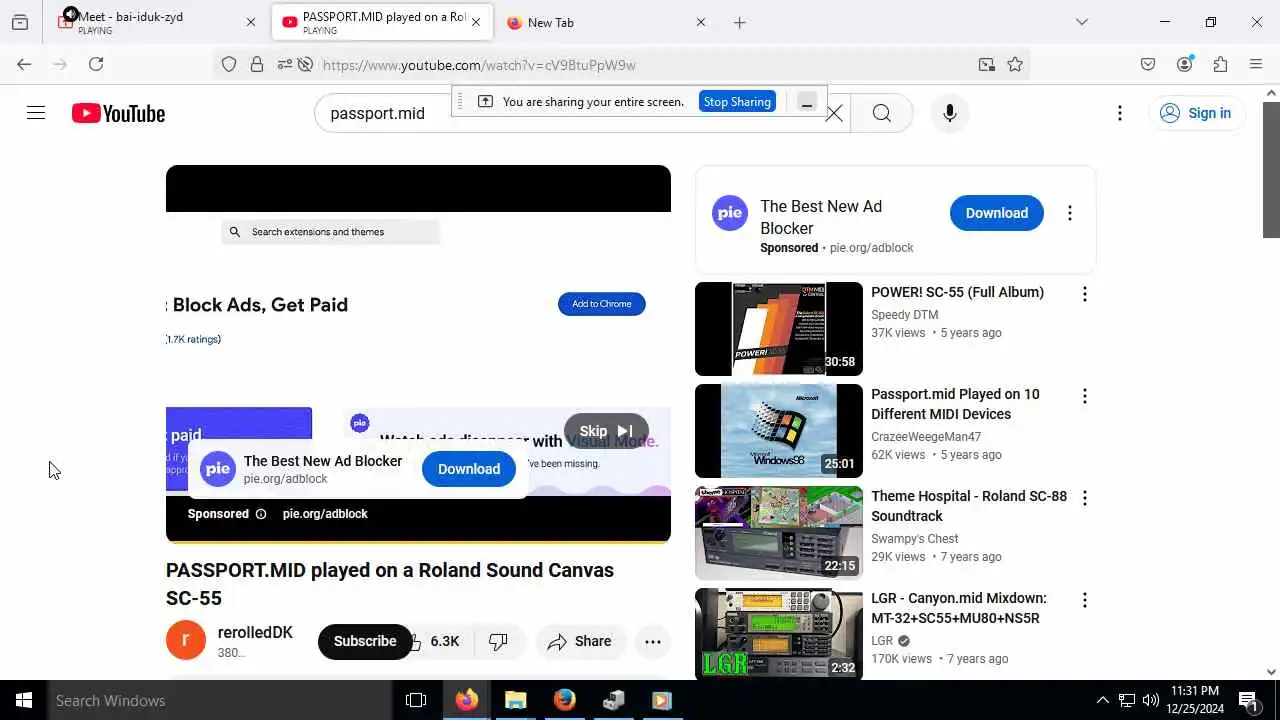Dislike the video
1280x720 pixels.
pyautogui.click(x=498, y=641)
